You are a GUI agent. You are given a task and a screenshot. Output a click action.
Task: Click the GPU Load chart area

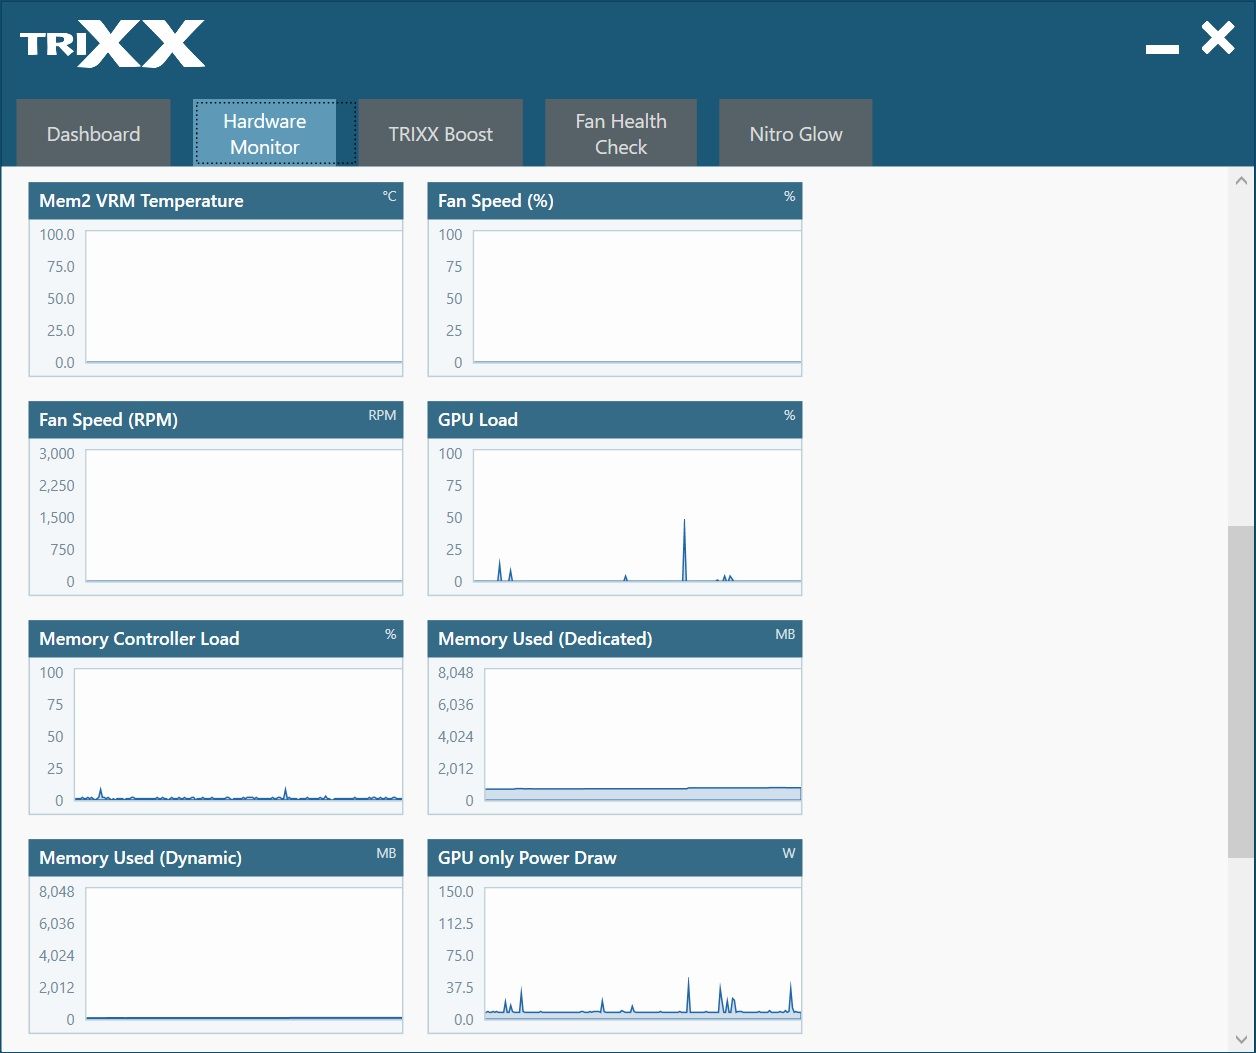637,516
